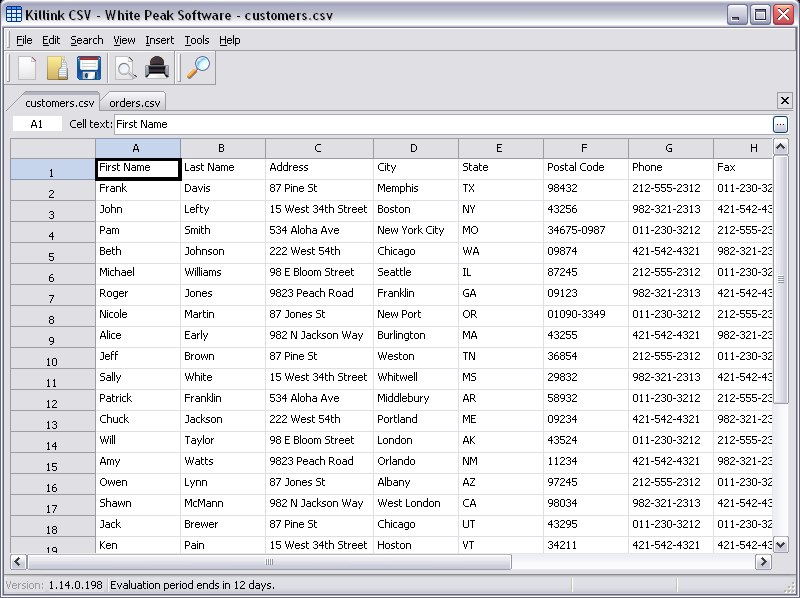Screen dimensions: 800x598
Task: Open the File menu
Action: 24,40
